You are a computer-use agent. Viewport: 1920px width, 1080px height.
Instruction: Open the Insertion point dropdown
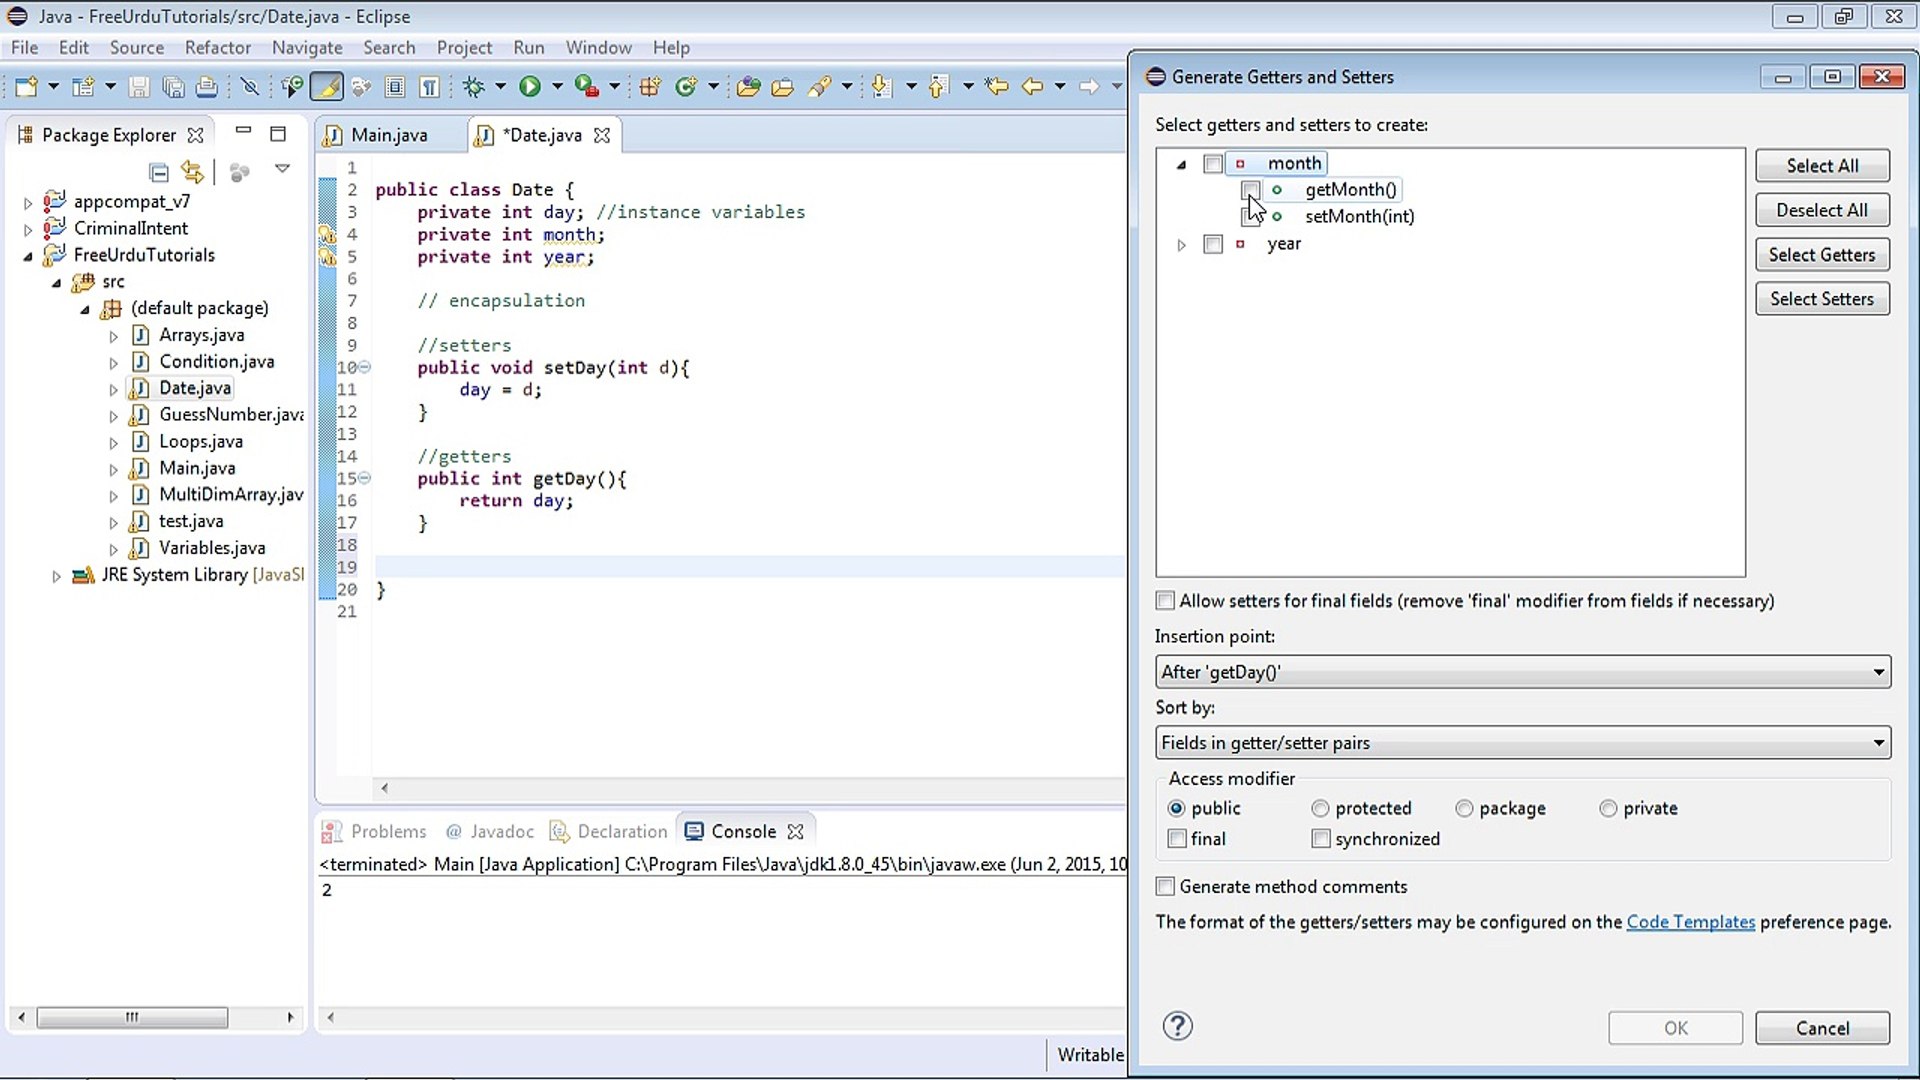point(1522,672)
